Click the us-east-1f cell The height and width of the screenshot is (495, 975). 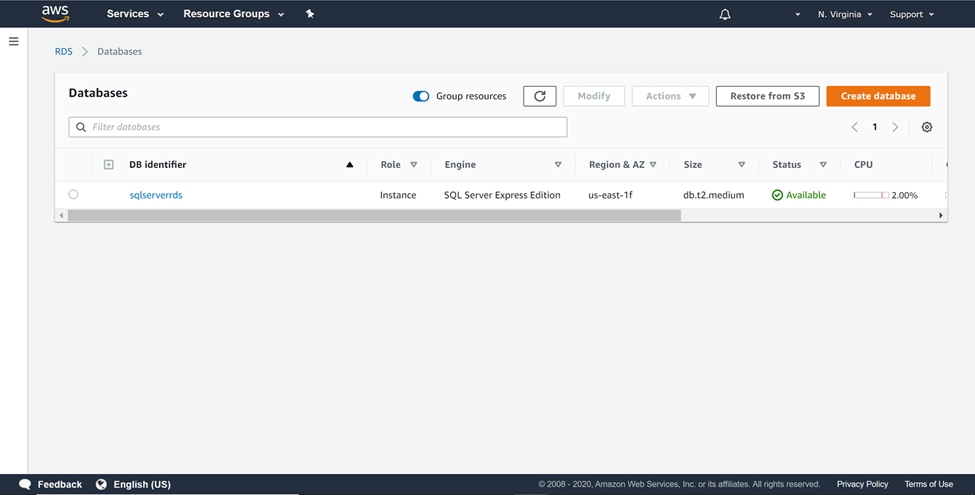point(610,195)
